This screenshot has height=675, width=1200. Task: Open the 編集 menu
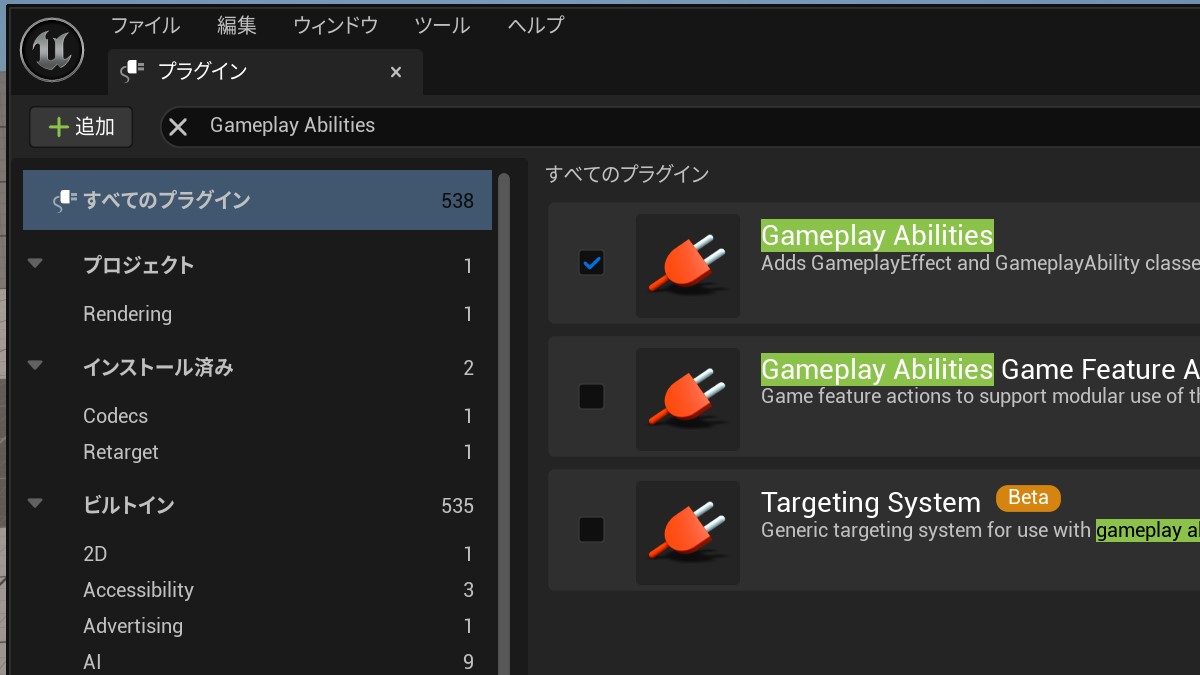coord(237,25)
